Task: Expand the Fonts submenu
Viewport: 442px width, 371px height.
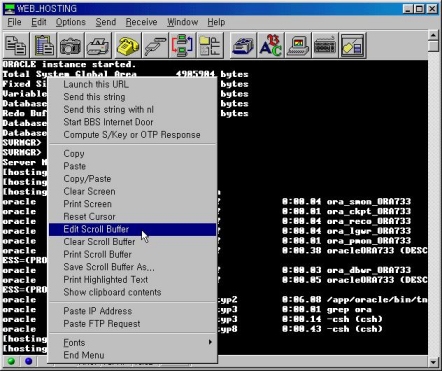Action: (132, 343)
